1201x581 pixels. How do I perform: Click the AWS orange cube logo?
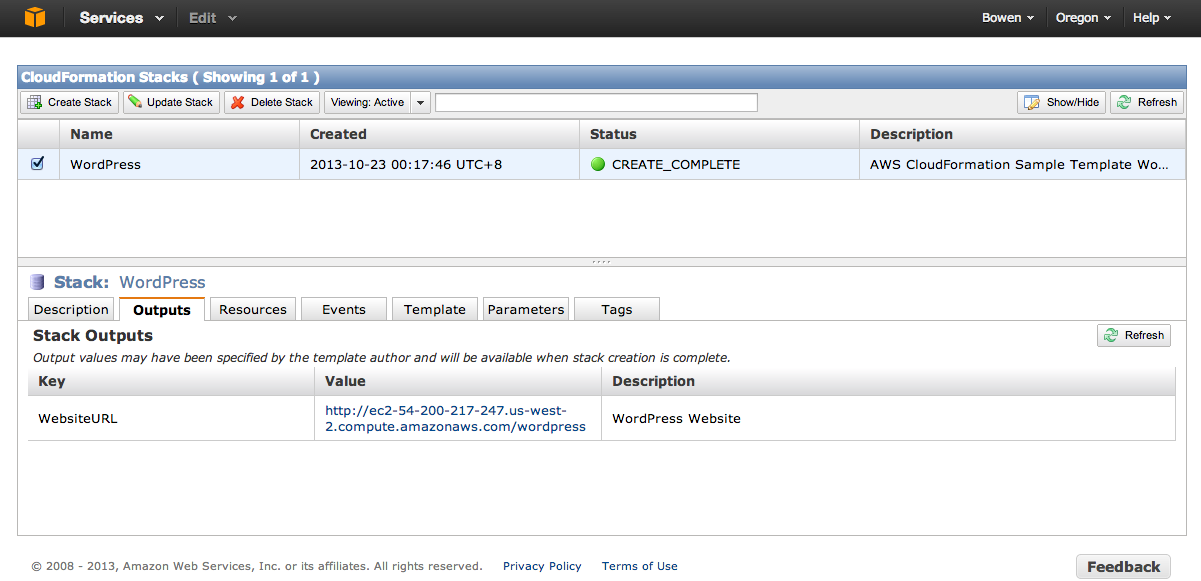(35, 17)
